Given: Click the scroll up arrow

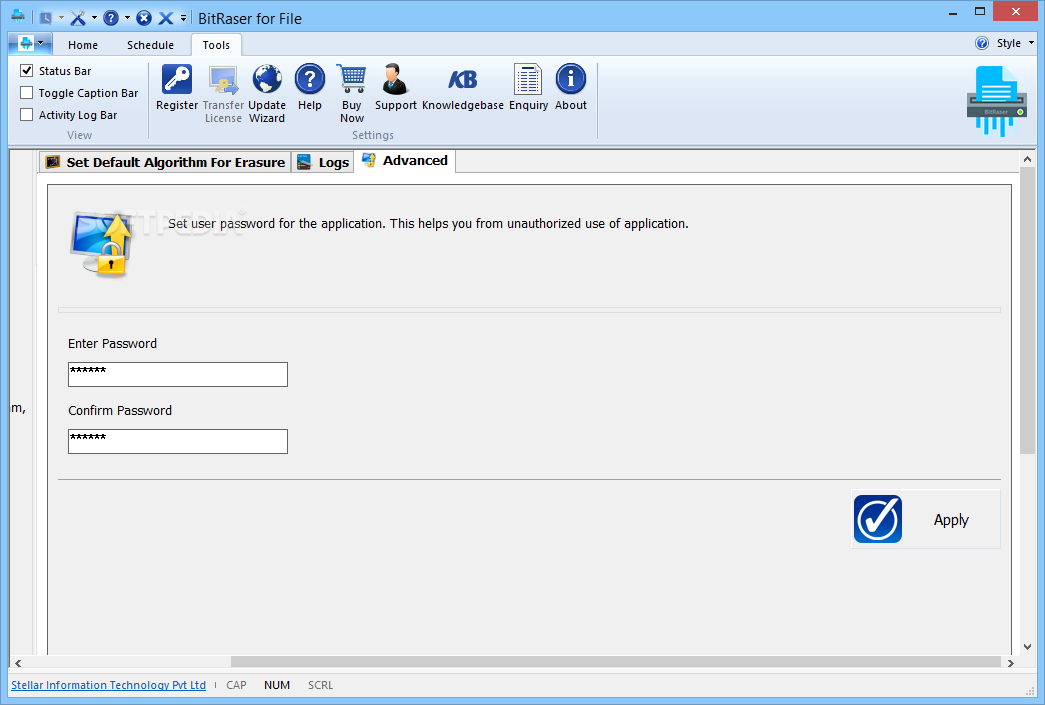Looking at the screenshot, I should 1027,159.
